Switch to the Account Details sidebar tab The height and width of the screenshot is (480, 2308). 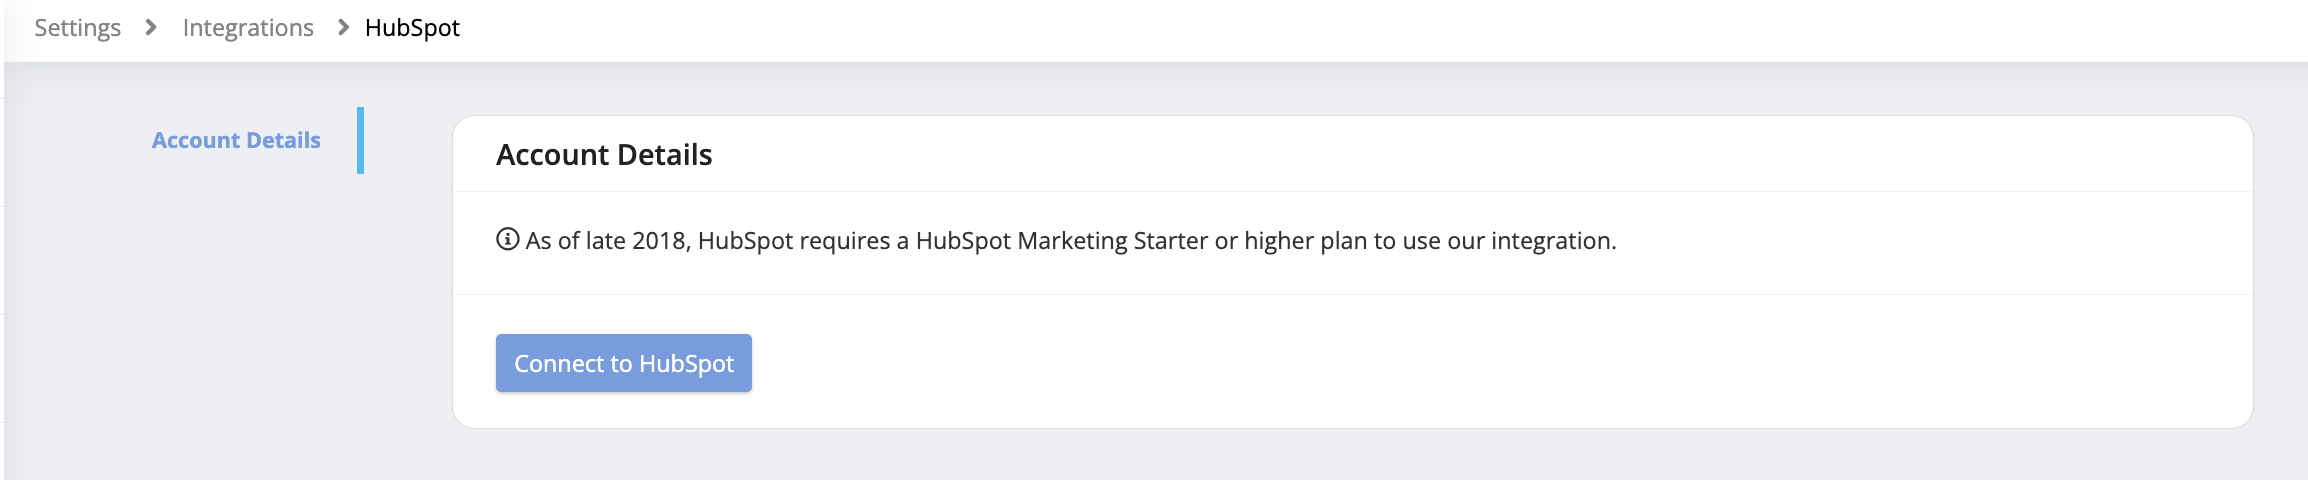(236, 140)
